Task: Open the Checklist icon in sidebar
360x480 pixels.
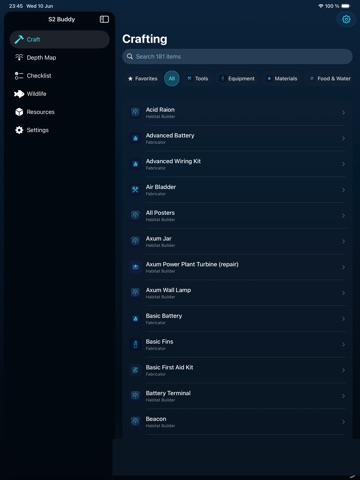Action: tap(19, 76)
